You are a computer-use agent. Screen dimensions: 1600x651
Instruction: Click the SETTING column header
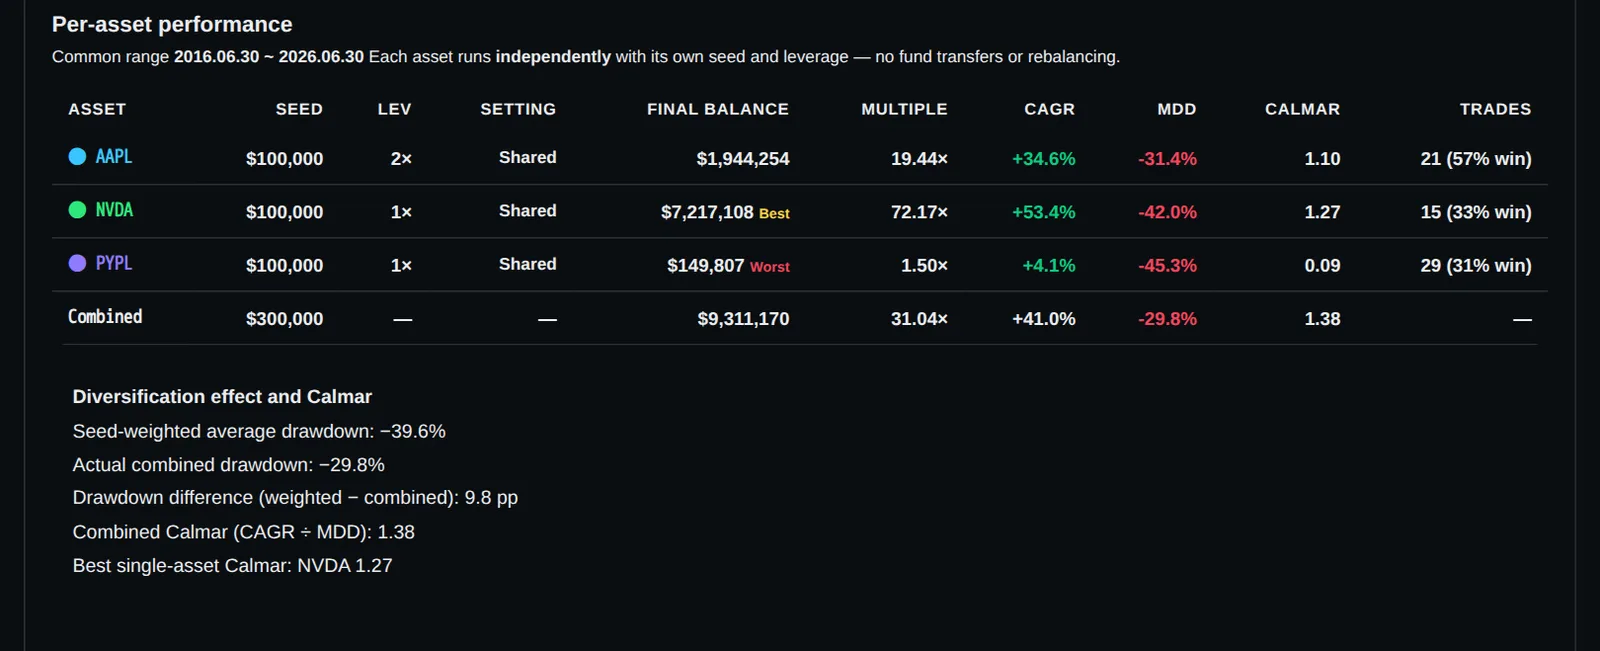(518, 109)
